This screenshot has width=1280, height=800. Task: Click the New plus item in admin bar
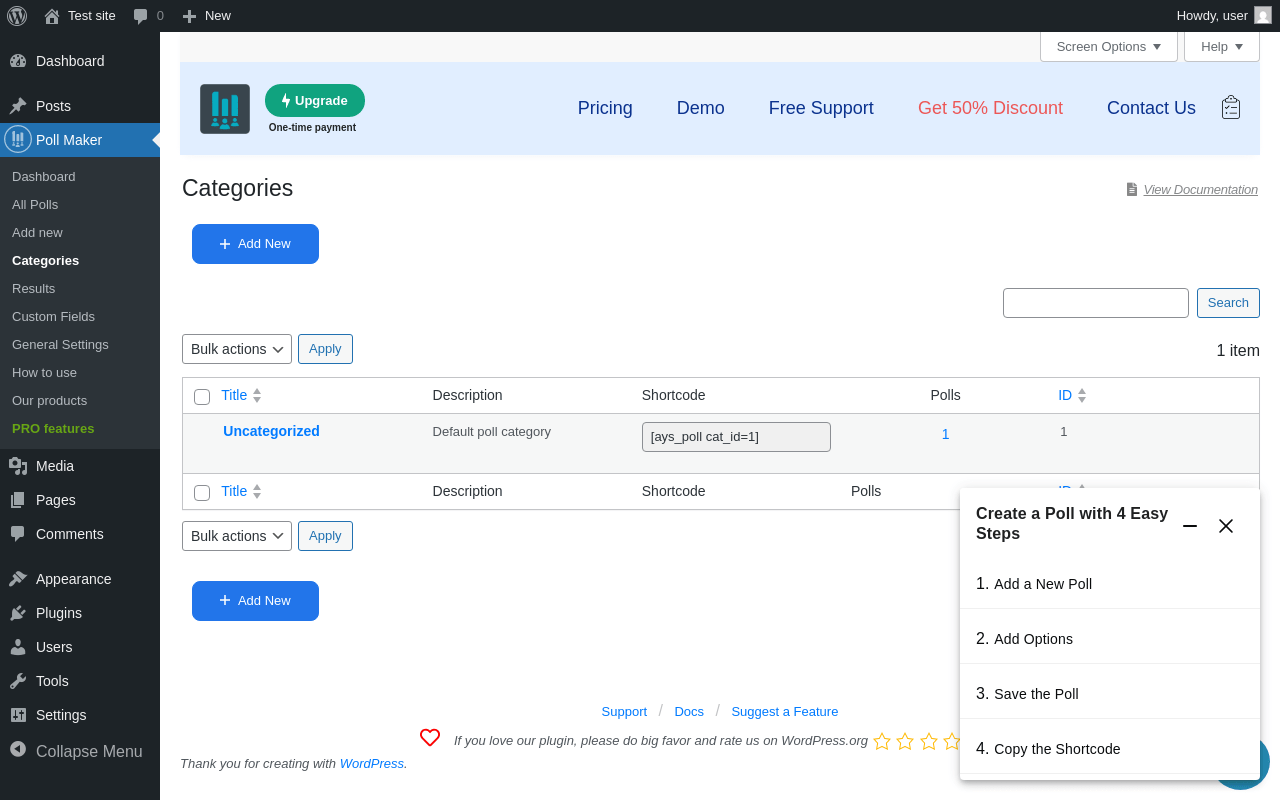tap(206, 16)
